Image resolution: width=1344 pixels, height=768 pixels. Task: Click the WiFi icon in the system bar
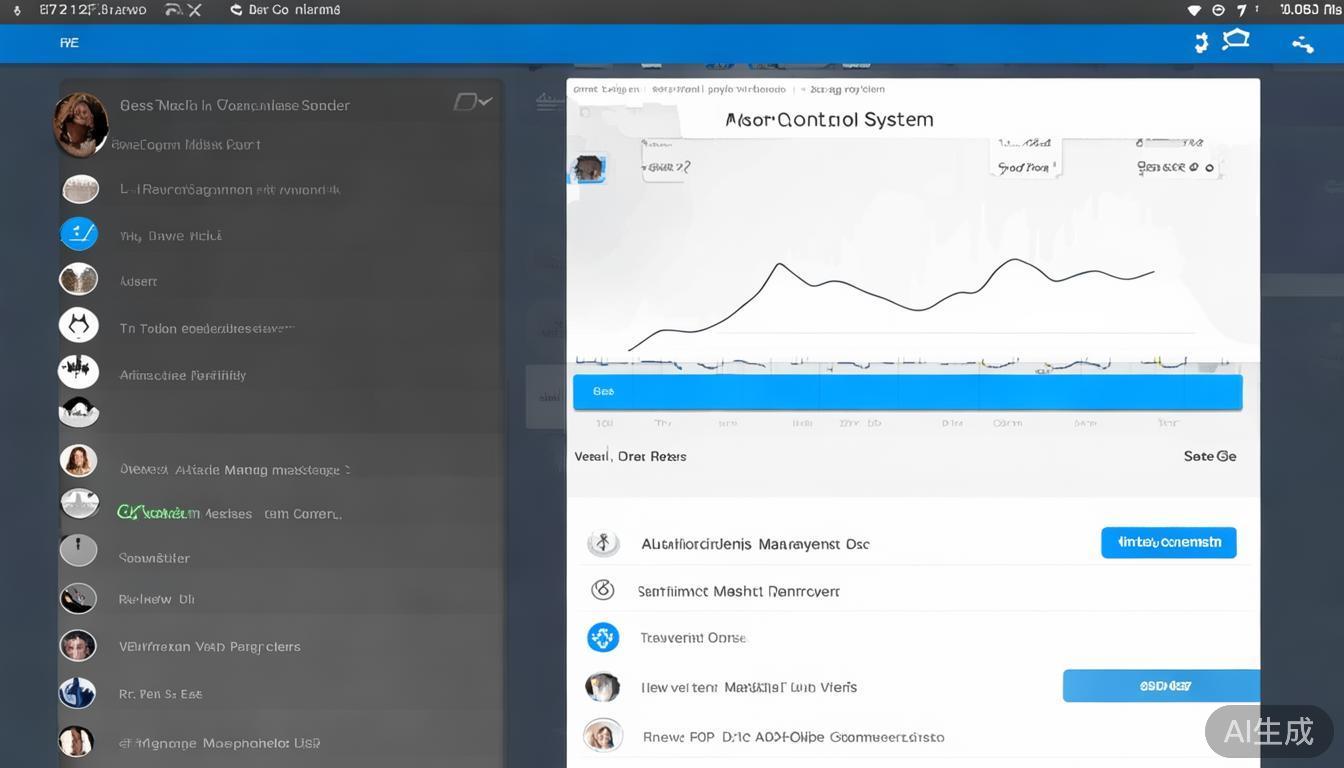pos(1194,10)
